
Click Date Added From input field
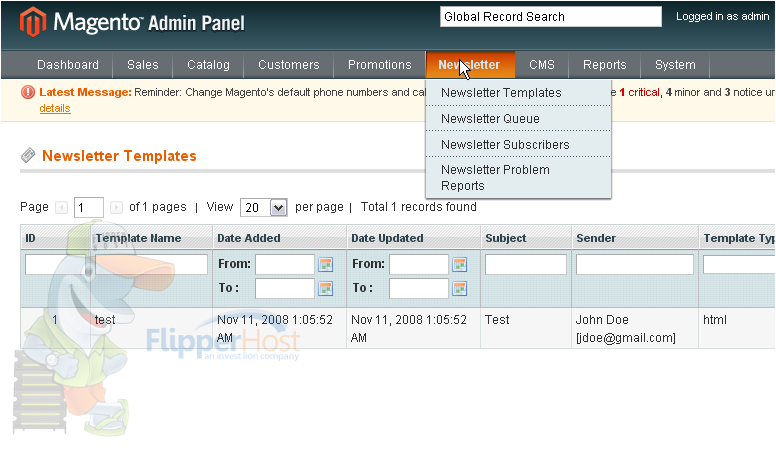285,264
